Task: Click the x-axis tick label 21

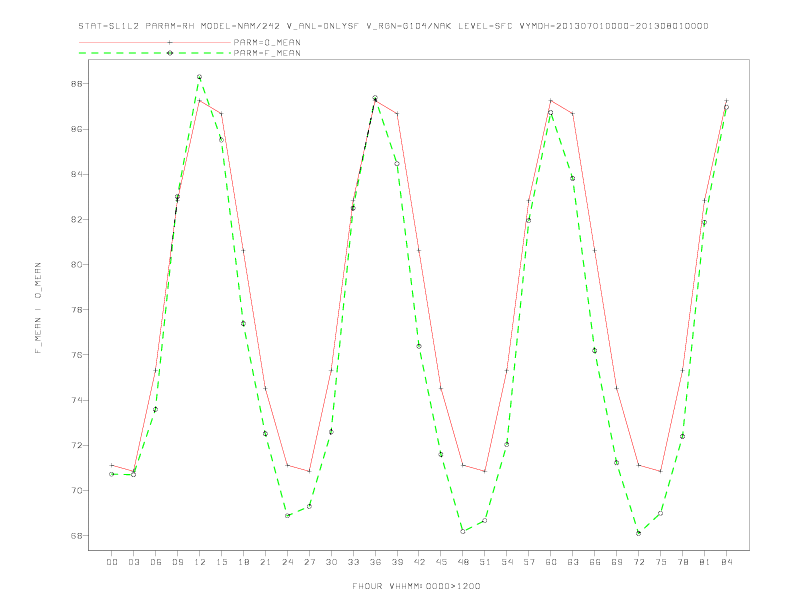Action: pyautogui.click(x=265, y=562)
